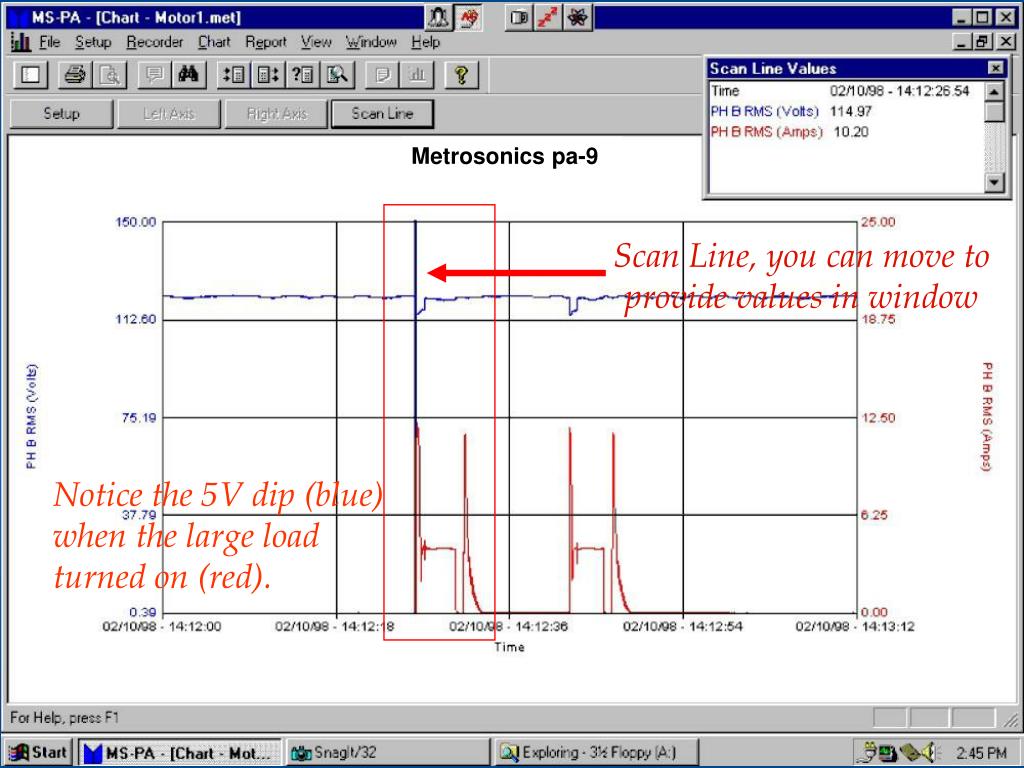Click the bar chart toolbar icon
The width and height of the screenshot is (1024, 768).
[x=417, y=75]
